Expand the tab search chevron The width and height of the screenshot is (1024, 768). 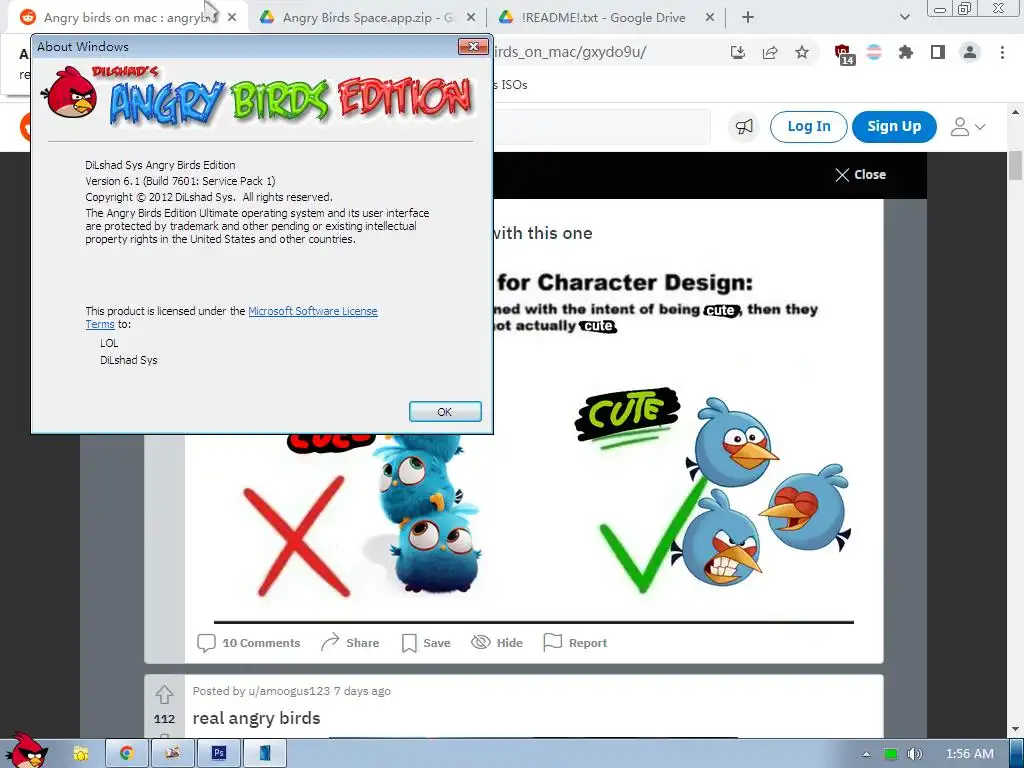[904, 18]
